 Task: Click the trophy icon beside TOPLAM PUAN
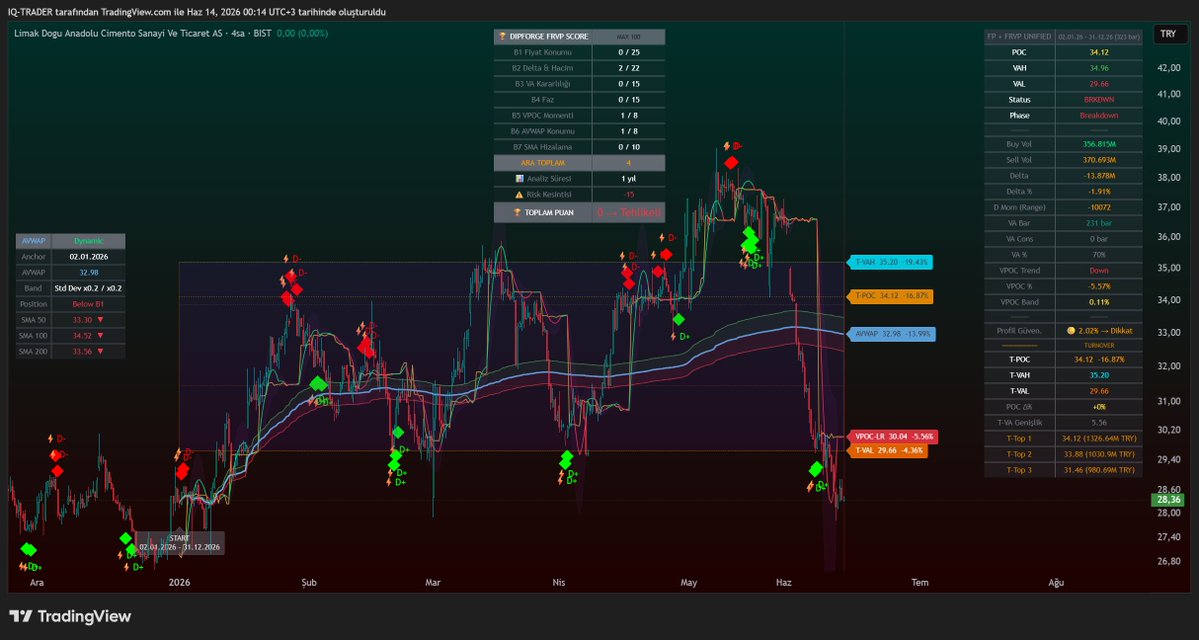pos(518,213)
